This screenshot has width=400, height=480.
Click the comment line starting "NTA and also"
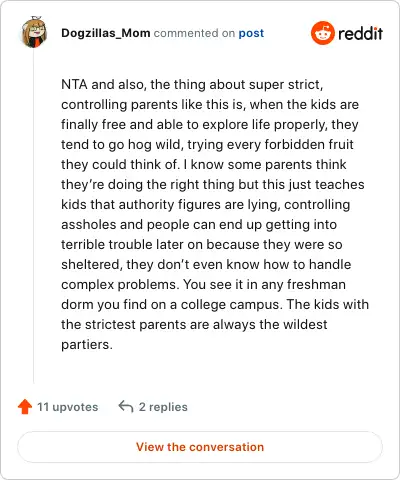(x=192, y=85)
